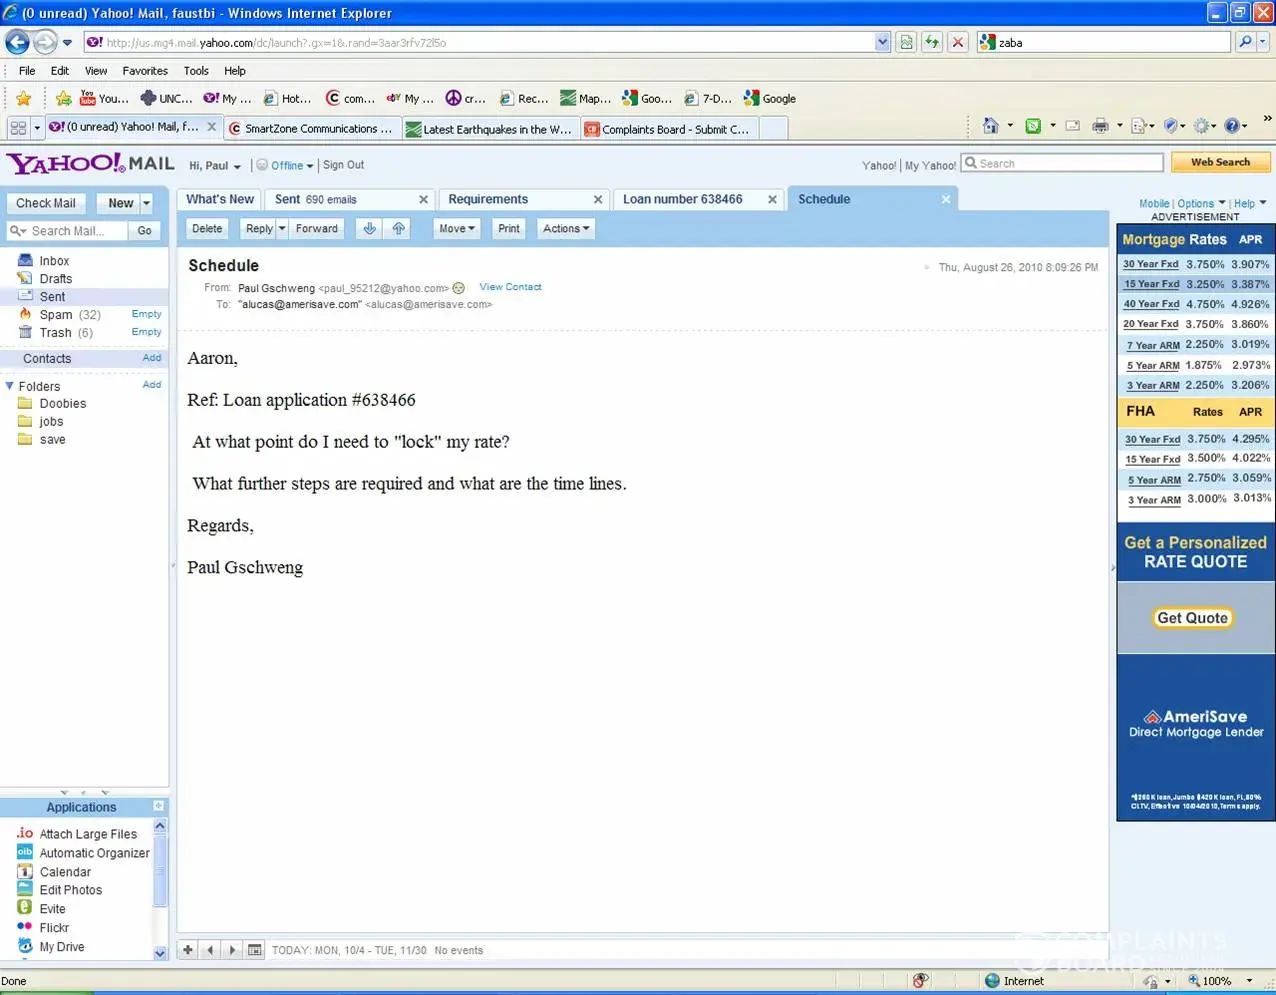Click the View Contact link
This screenshot has height=995, width=1276.
tap(510, 287)
